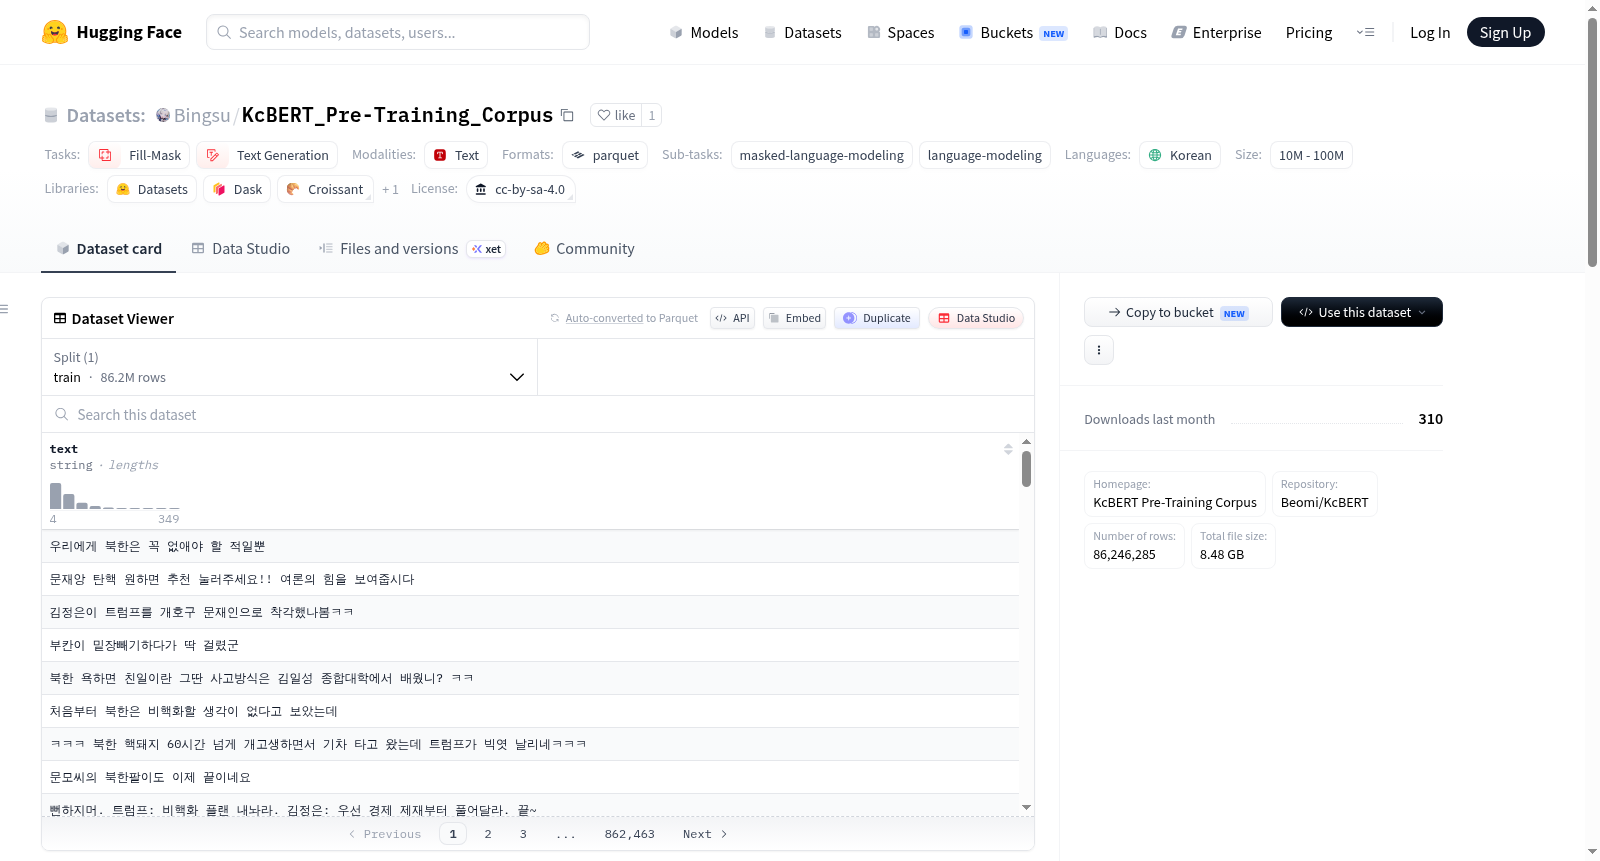This screenshot has height=861, width=1600.
Task: Select the Fill-Mask task tag
Action: pyautogui.click(x=139, y=155)
